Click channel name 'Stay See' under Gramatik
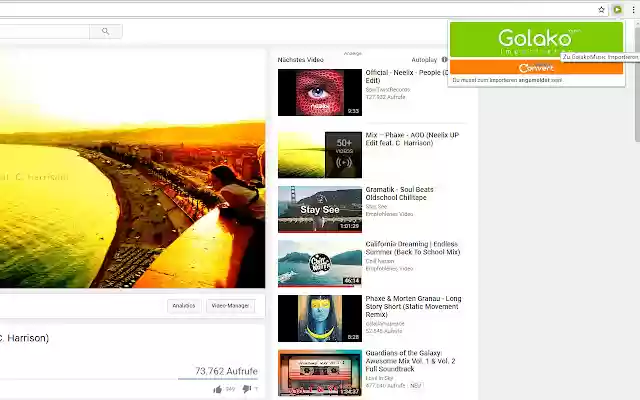The width and height of the screenshot is (640, 400). (x=376, y=207)
